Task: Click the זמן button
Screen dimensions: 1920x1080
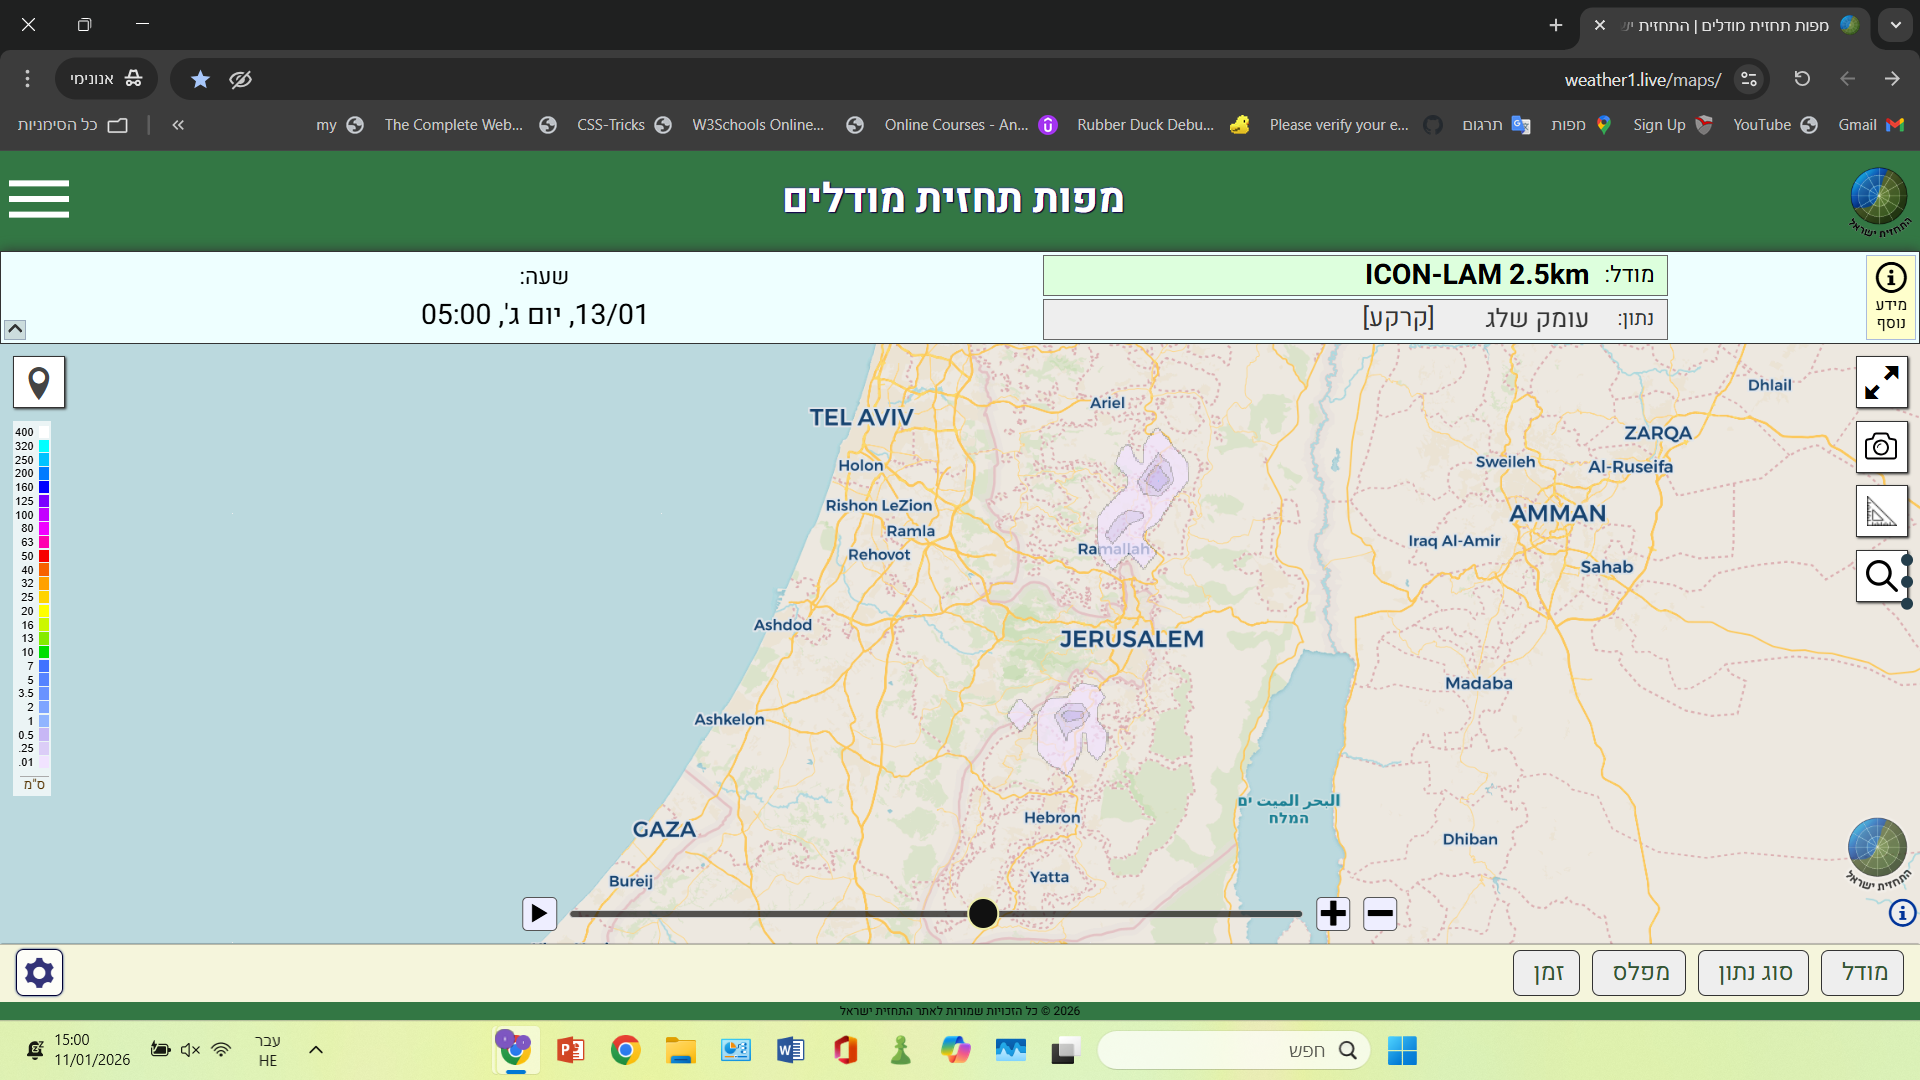Action: (x=1546, y=971)
